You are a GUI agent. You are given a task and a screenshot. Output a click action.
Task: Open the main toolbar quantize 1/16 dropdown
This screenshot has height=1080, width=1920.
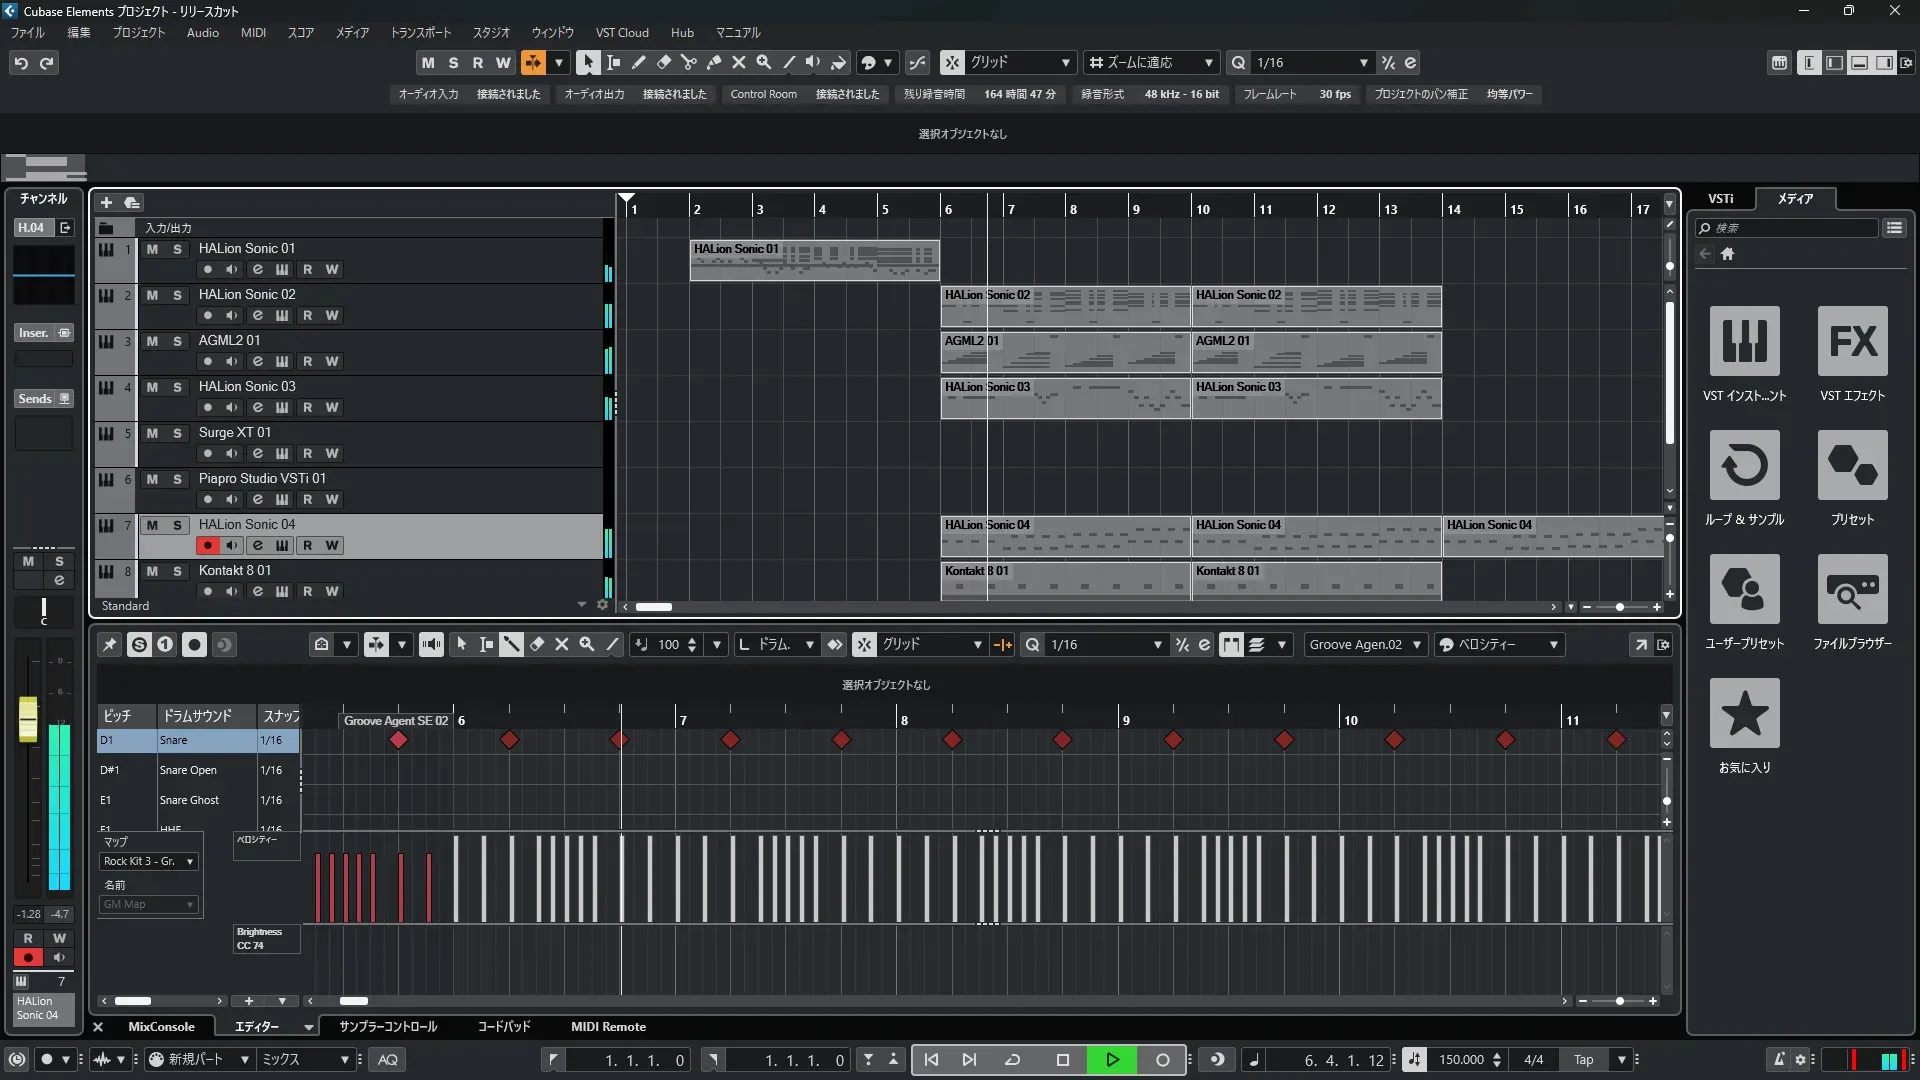[1363, 63]
